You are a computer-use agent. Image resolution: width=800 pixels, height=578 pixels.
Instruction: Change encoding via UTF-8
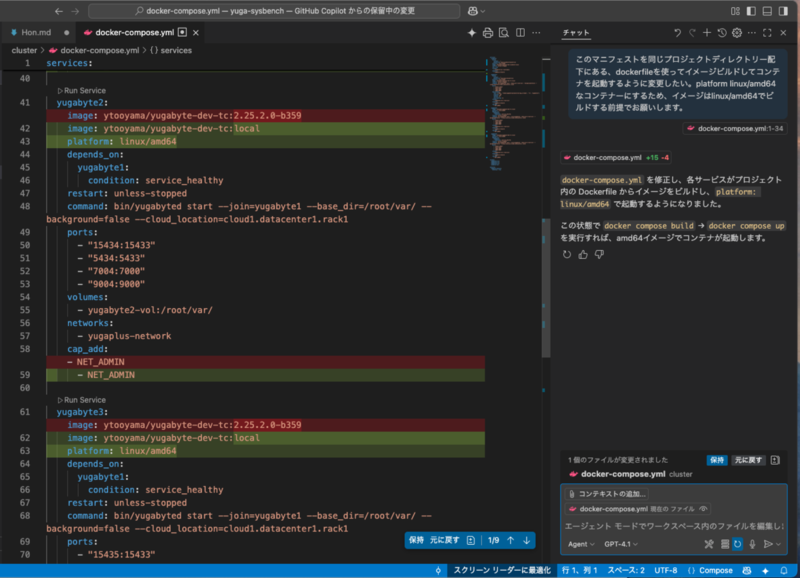pos(666,570)
